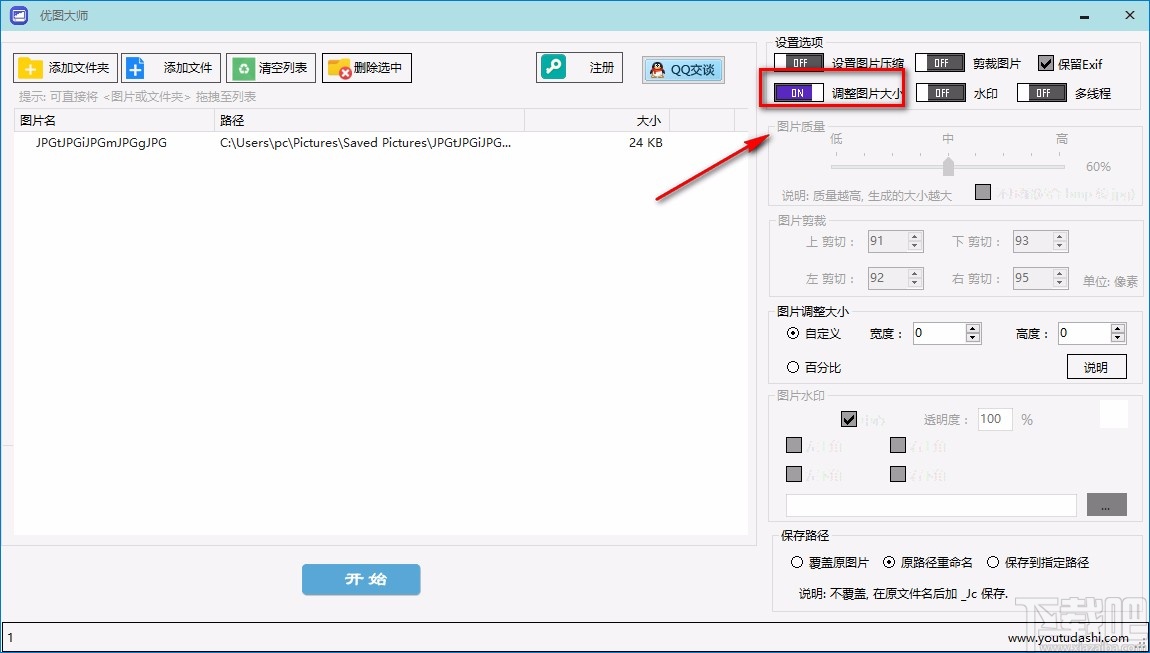This screenshot has height=653, width=1150.
Task: Click the 优图大师 app logo icon
Action: 19,15
